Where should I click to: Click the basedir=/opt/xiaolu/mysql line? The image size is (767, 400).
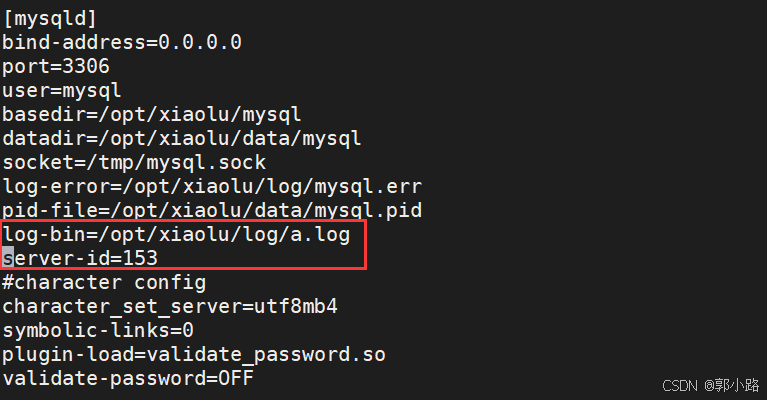point(152,114)
